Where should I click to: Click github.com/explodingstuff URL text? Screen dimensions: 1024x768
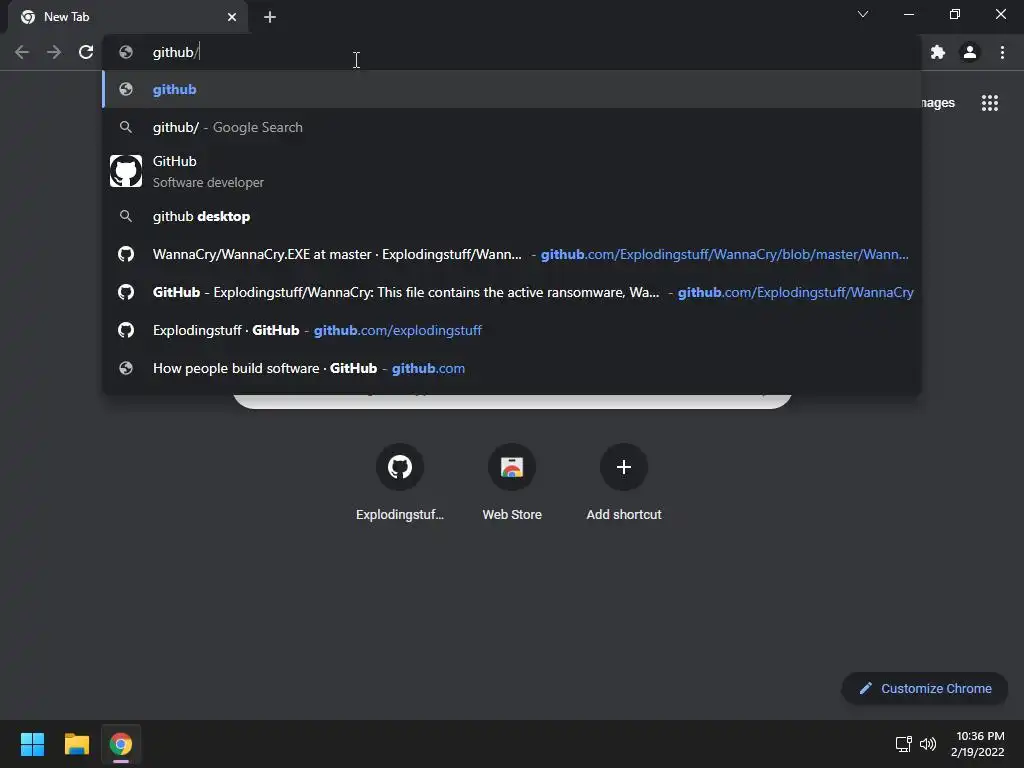click(x=398, y=330)
